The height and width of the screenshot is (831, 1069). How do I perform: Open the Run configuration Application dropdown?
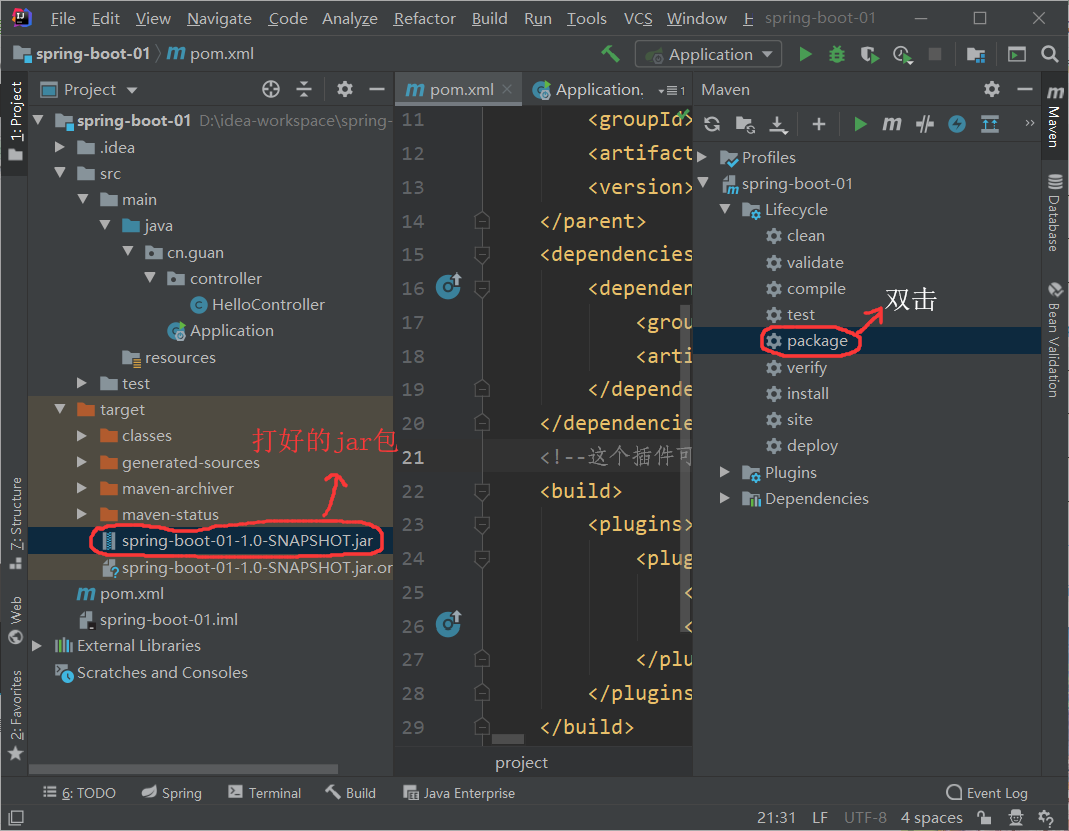click(708, 55)
